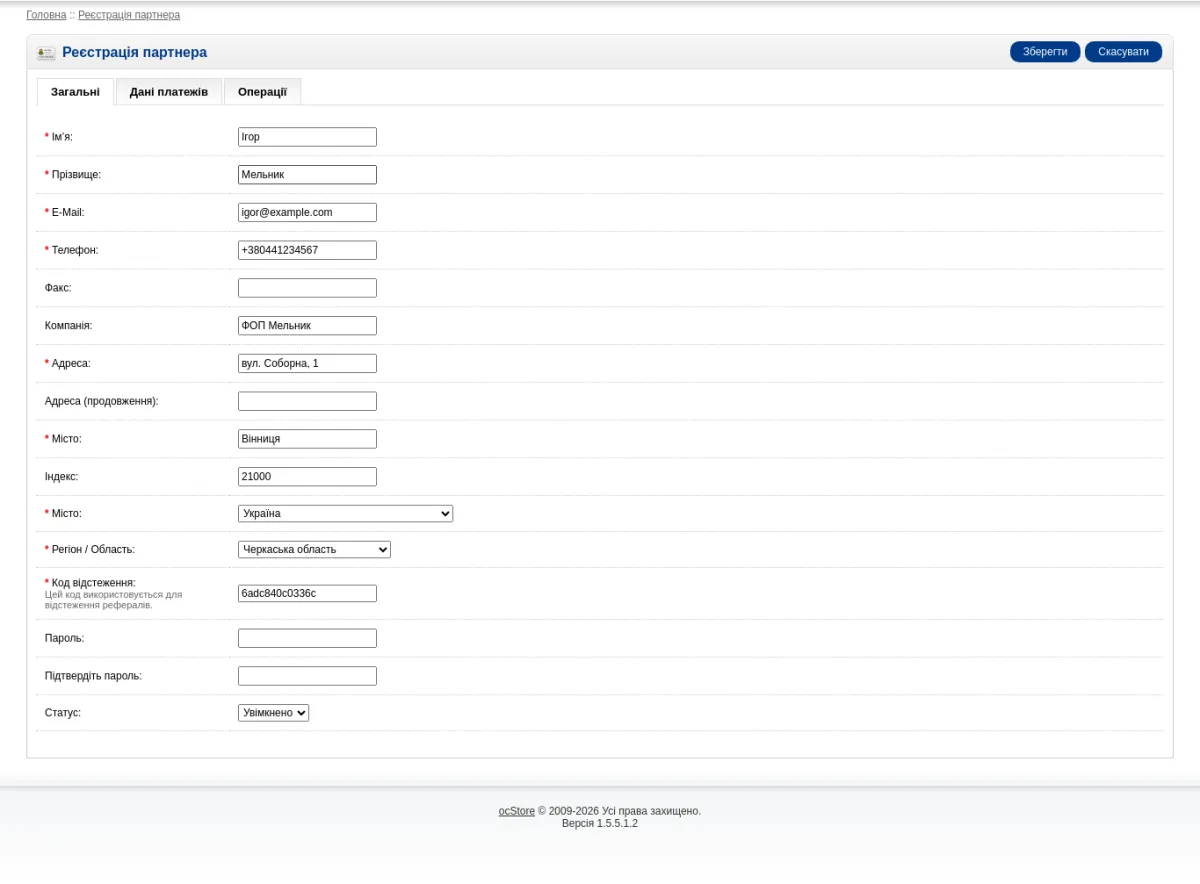Expand the Регіон / Область dropdown

pos(314,550)
